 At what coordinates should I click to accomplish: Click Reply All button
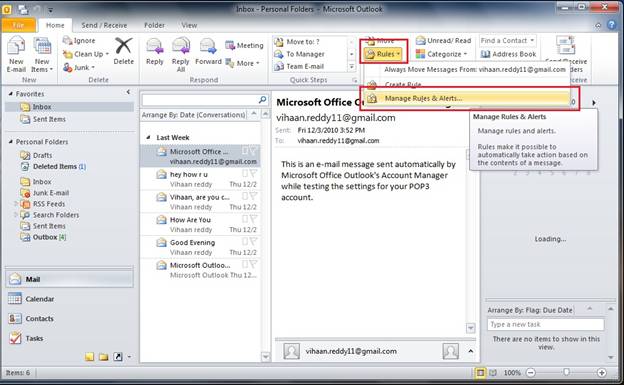pos(181,54)
